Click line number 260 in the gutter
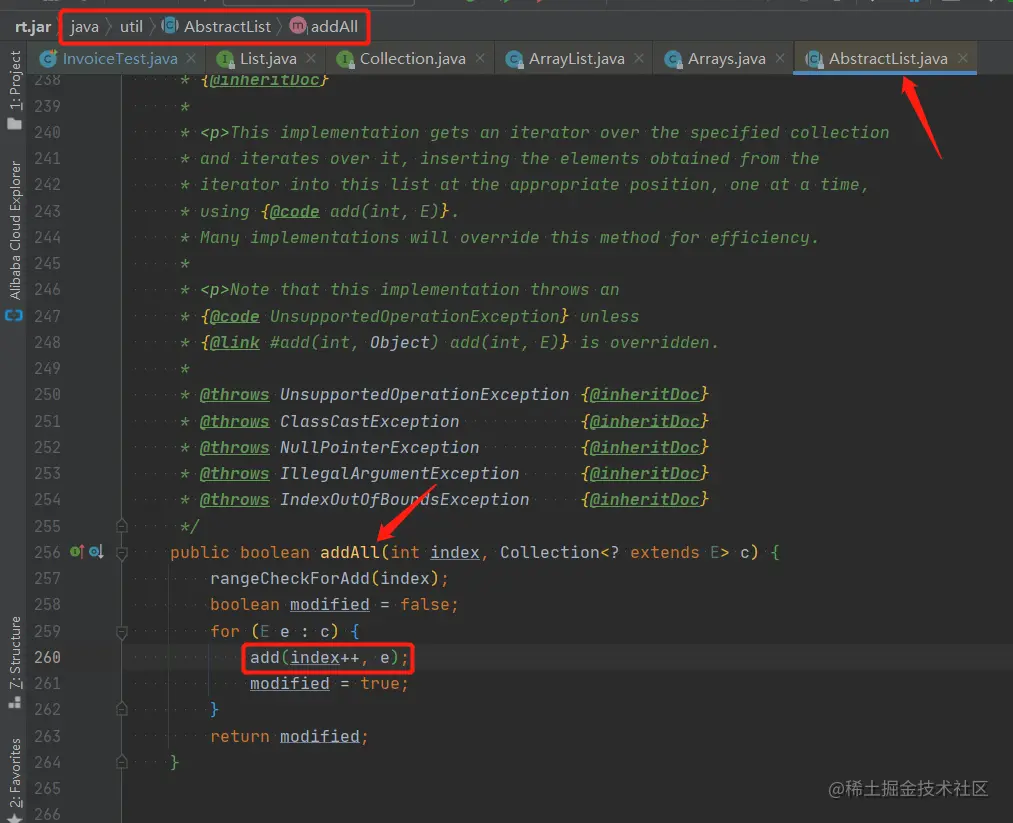This screenshot has width=1013, height=823. 47,657
